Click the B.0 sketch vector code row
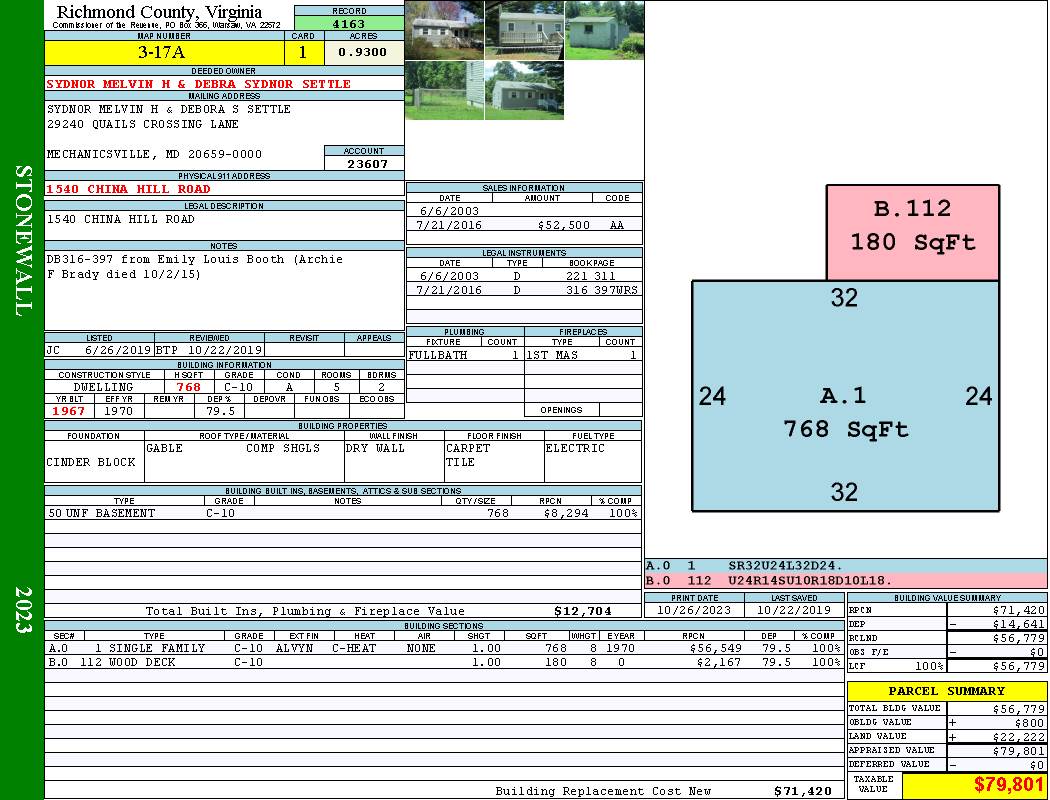Screen dimensions: 1050x800 point(846,580)
